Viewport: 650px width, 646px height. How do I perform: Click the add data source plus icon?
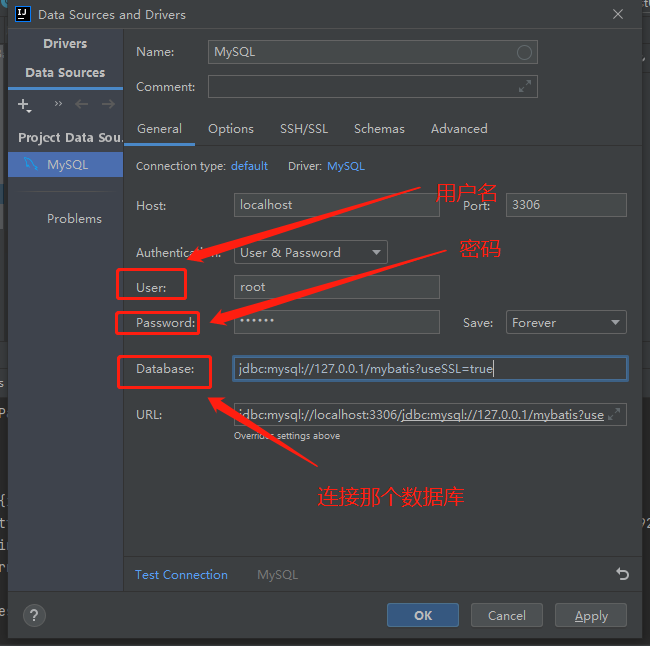[24, 104]
